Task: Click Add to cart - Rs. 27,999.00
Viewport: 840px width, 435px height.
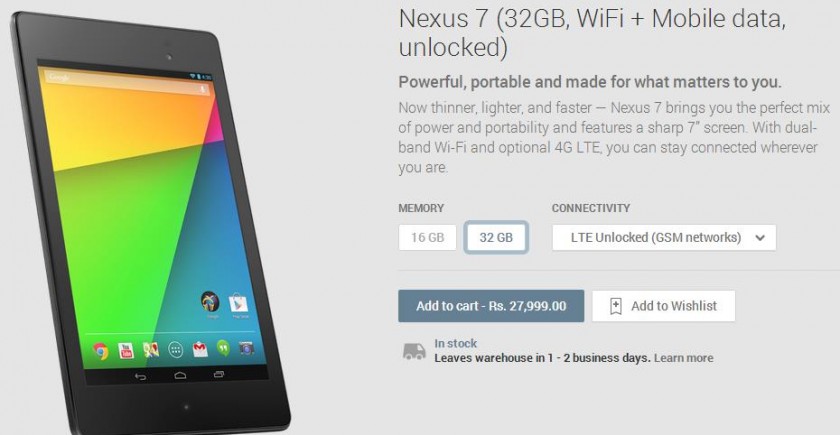Action: (491, 306)
